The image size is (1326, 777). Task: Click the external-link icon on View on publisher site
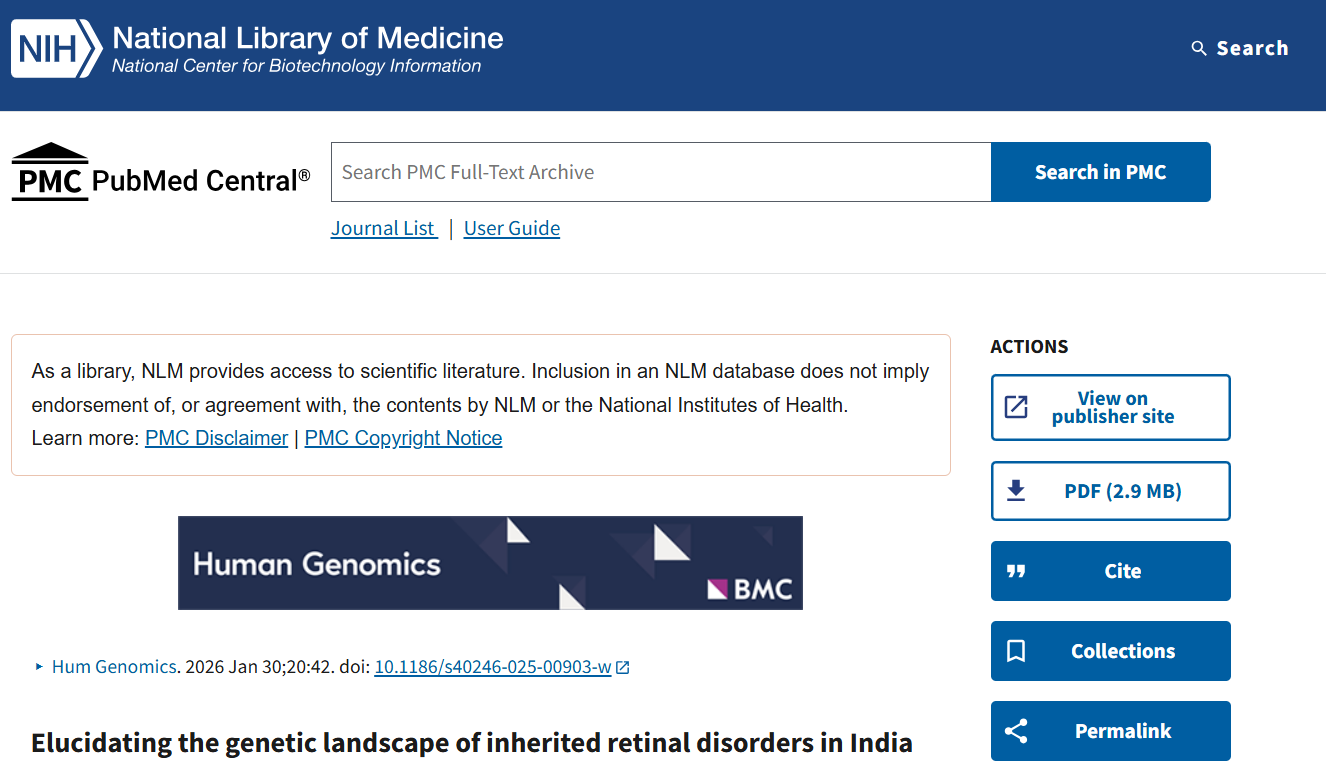pos(1017,407)
